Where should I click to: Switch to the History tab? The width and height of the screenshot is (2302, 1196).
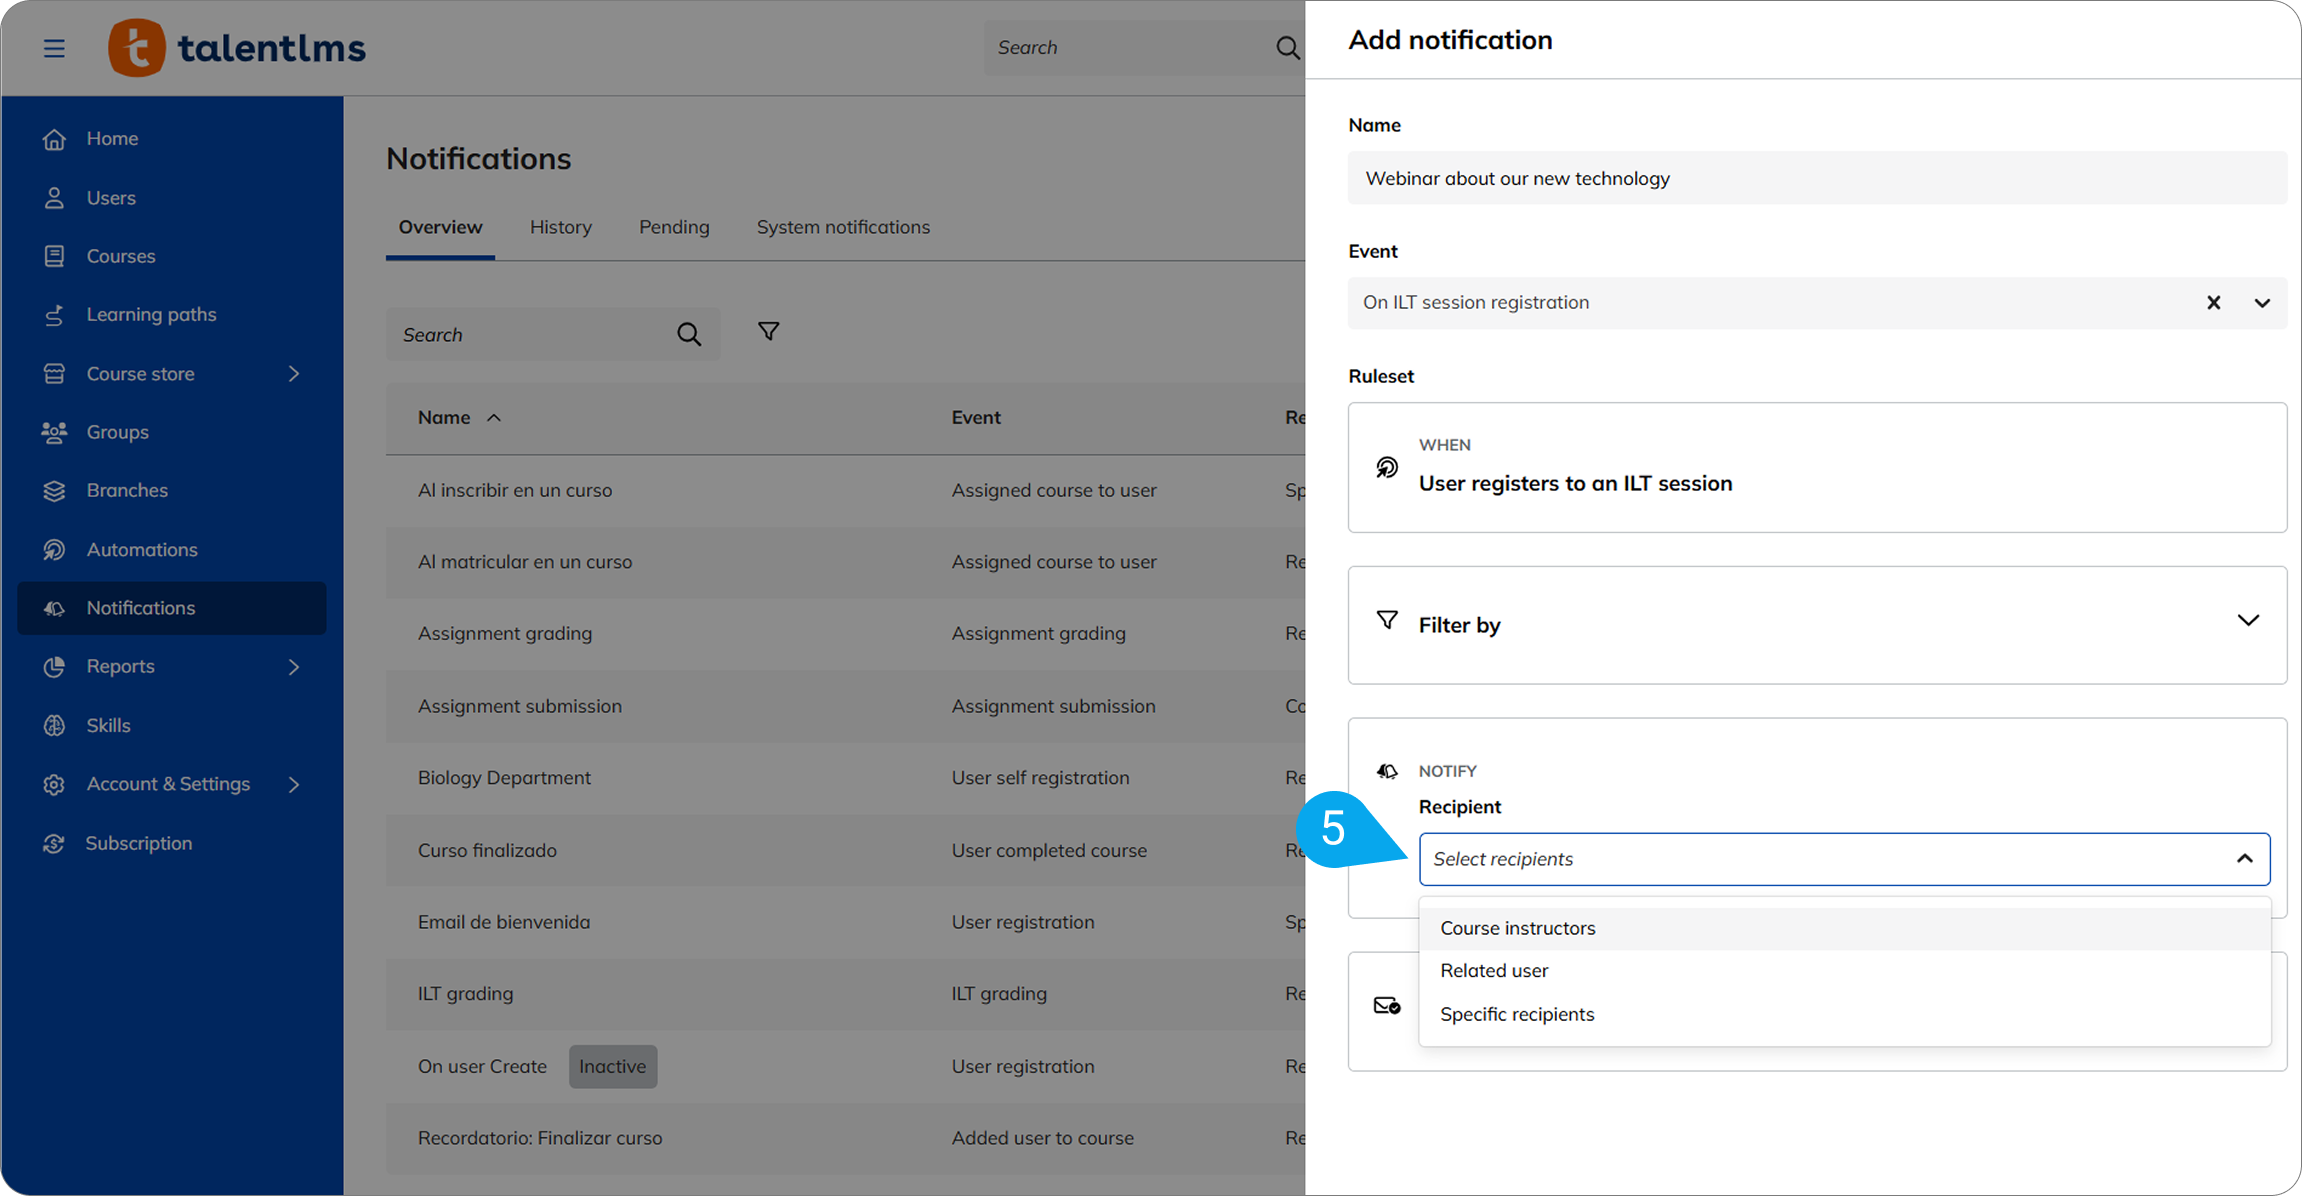pos(560,227)
